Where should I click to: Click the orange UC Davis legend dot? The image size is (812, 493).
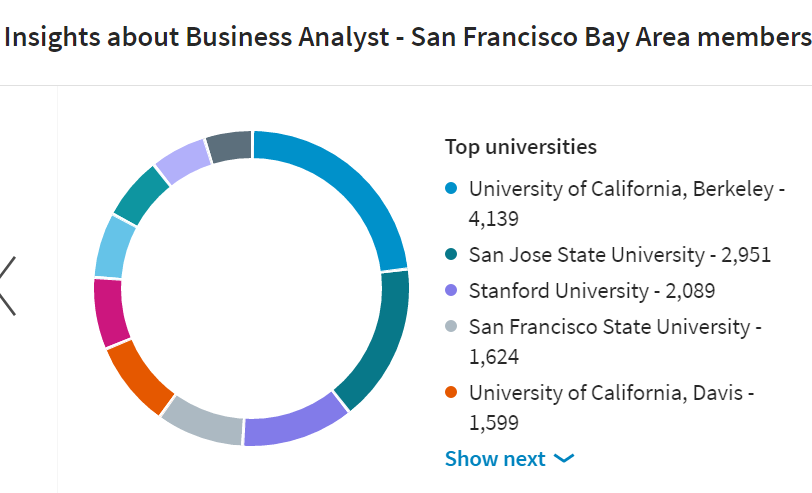point(451,392)
